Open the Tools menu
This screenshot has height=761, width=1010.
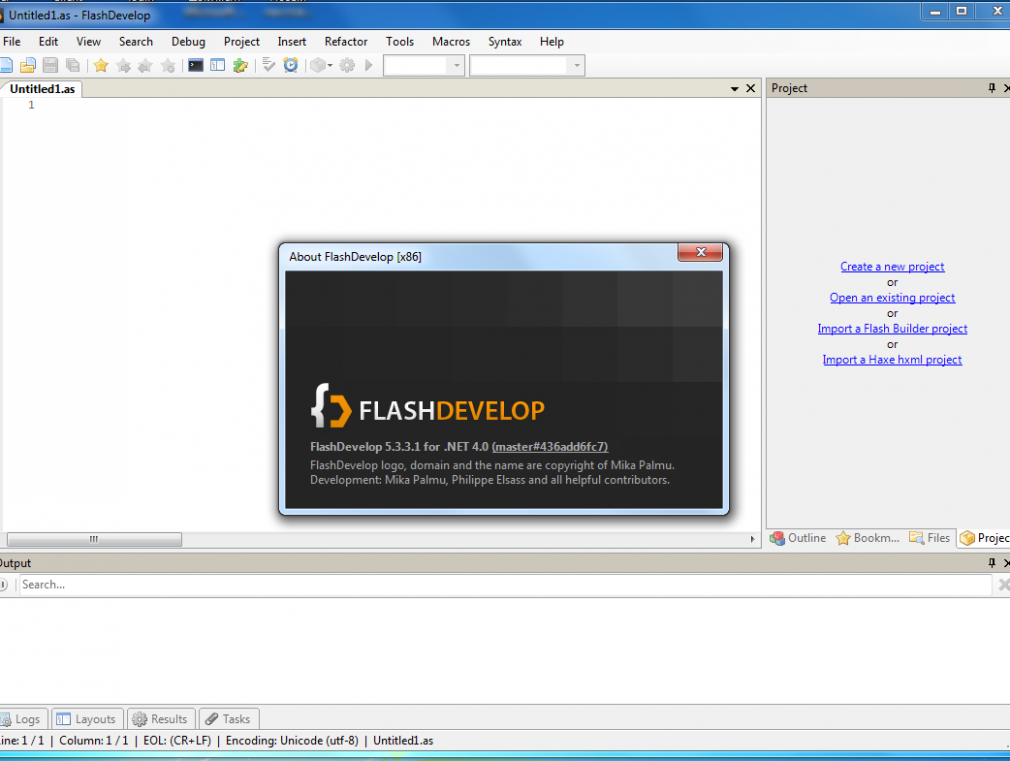[399, 41]
